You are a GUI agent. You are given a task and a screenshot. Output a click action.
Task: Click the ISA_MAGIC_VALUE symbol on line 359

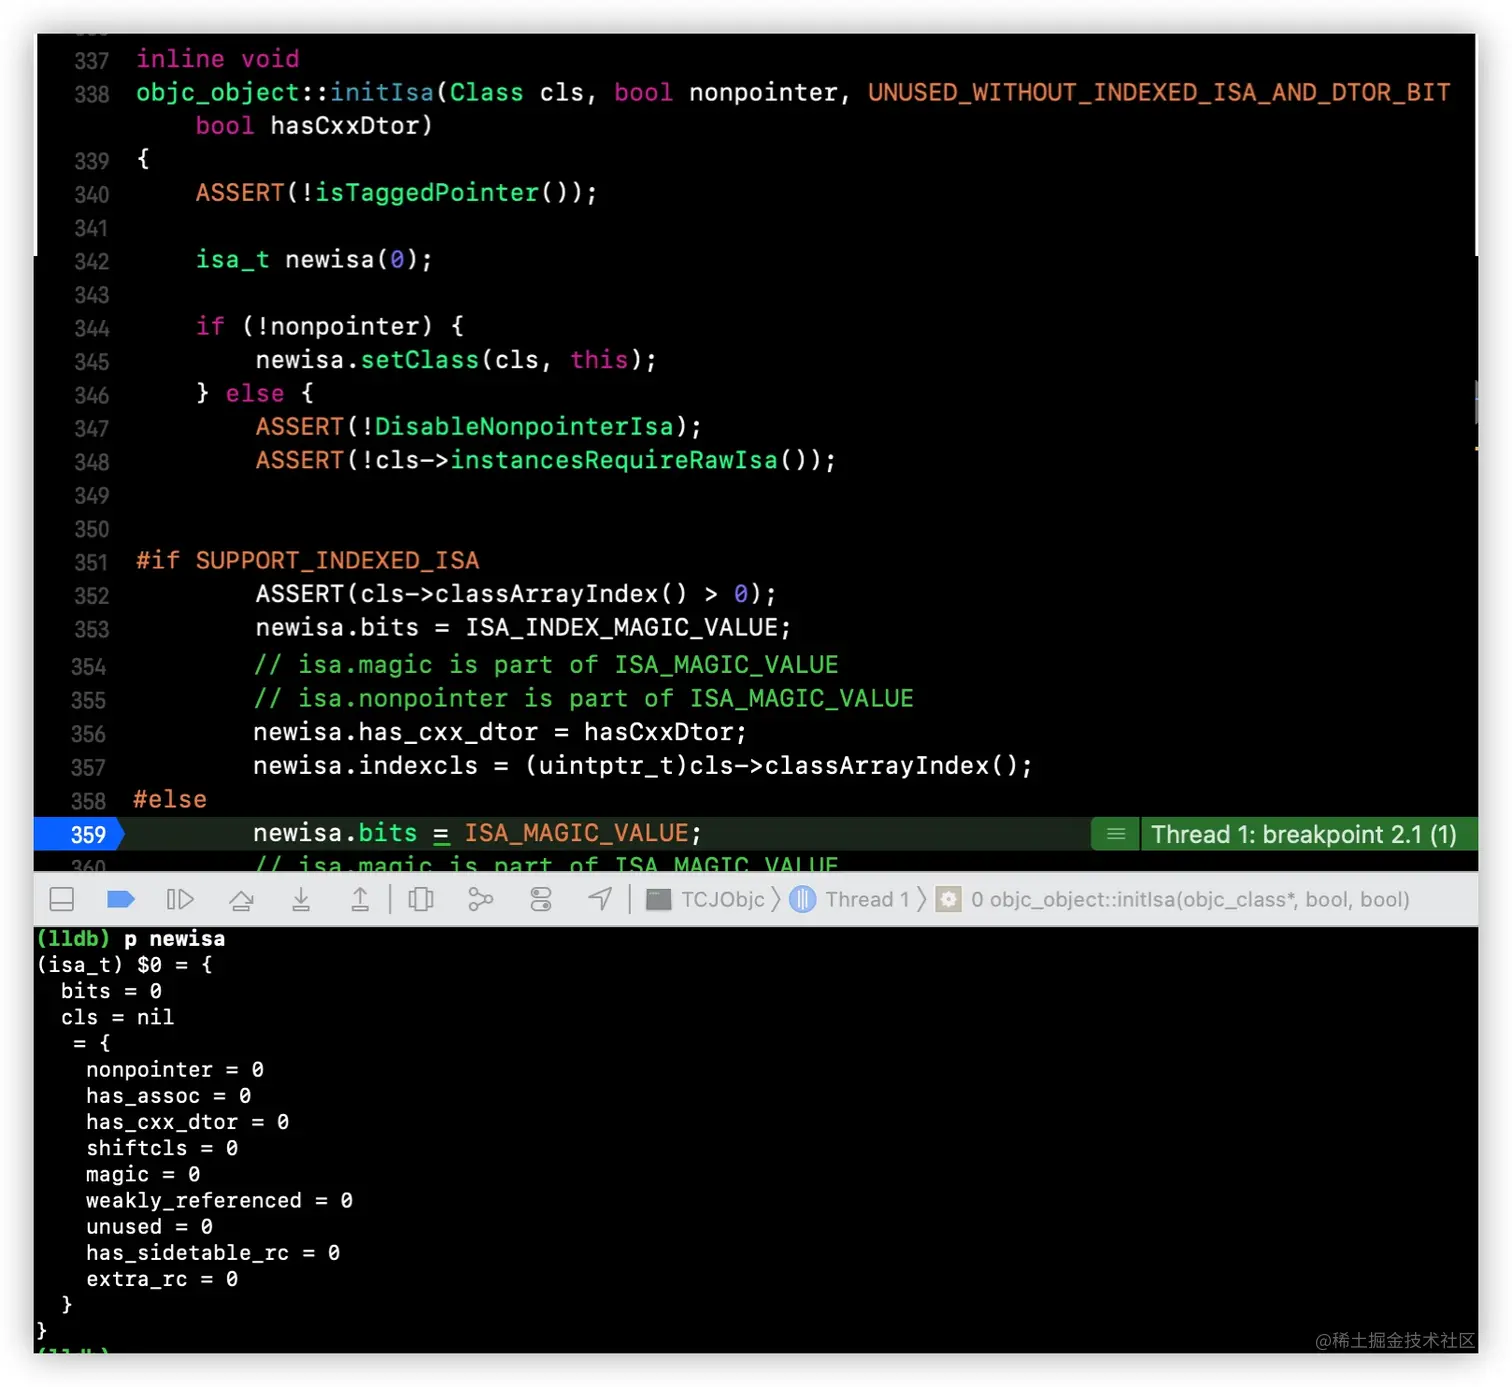(x=577, y=833)
